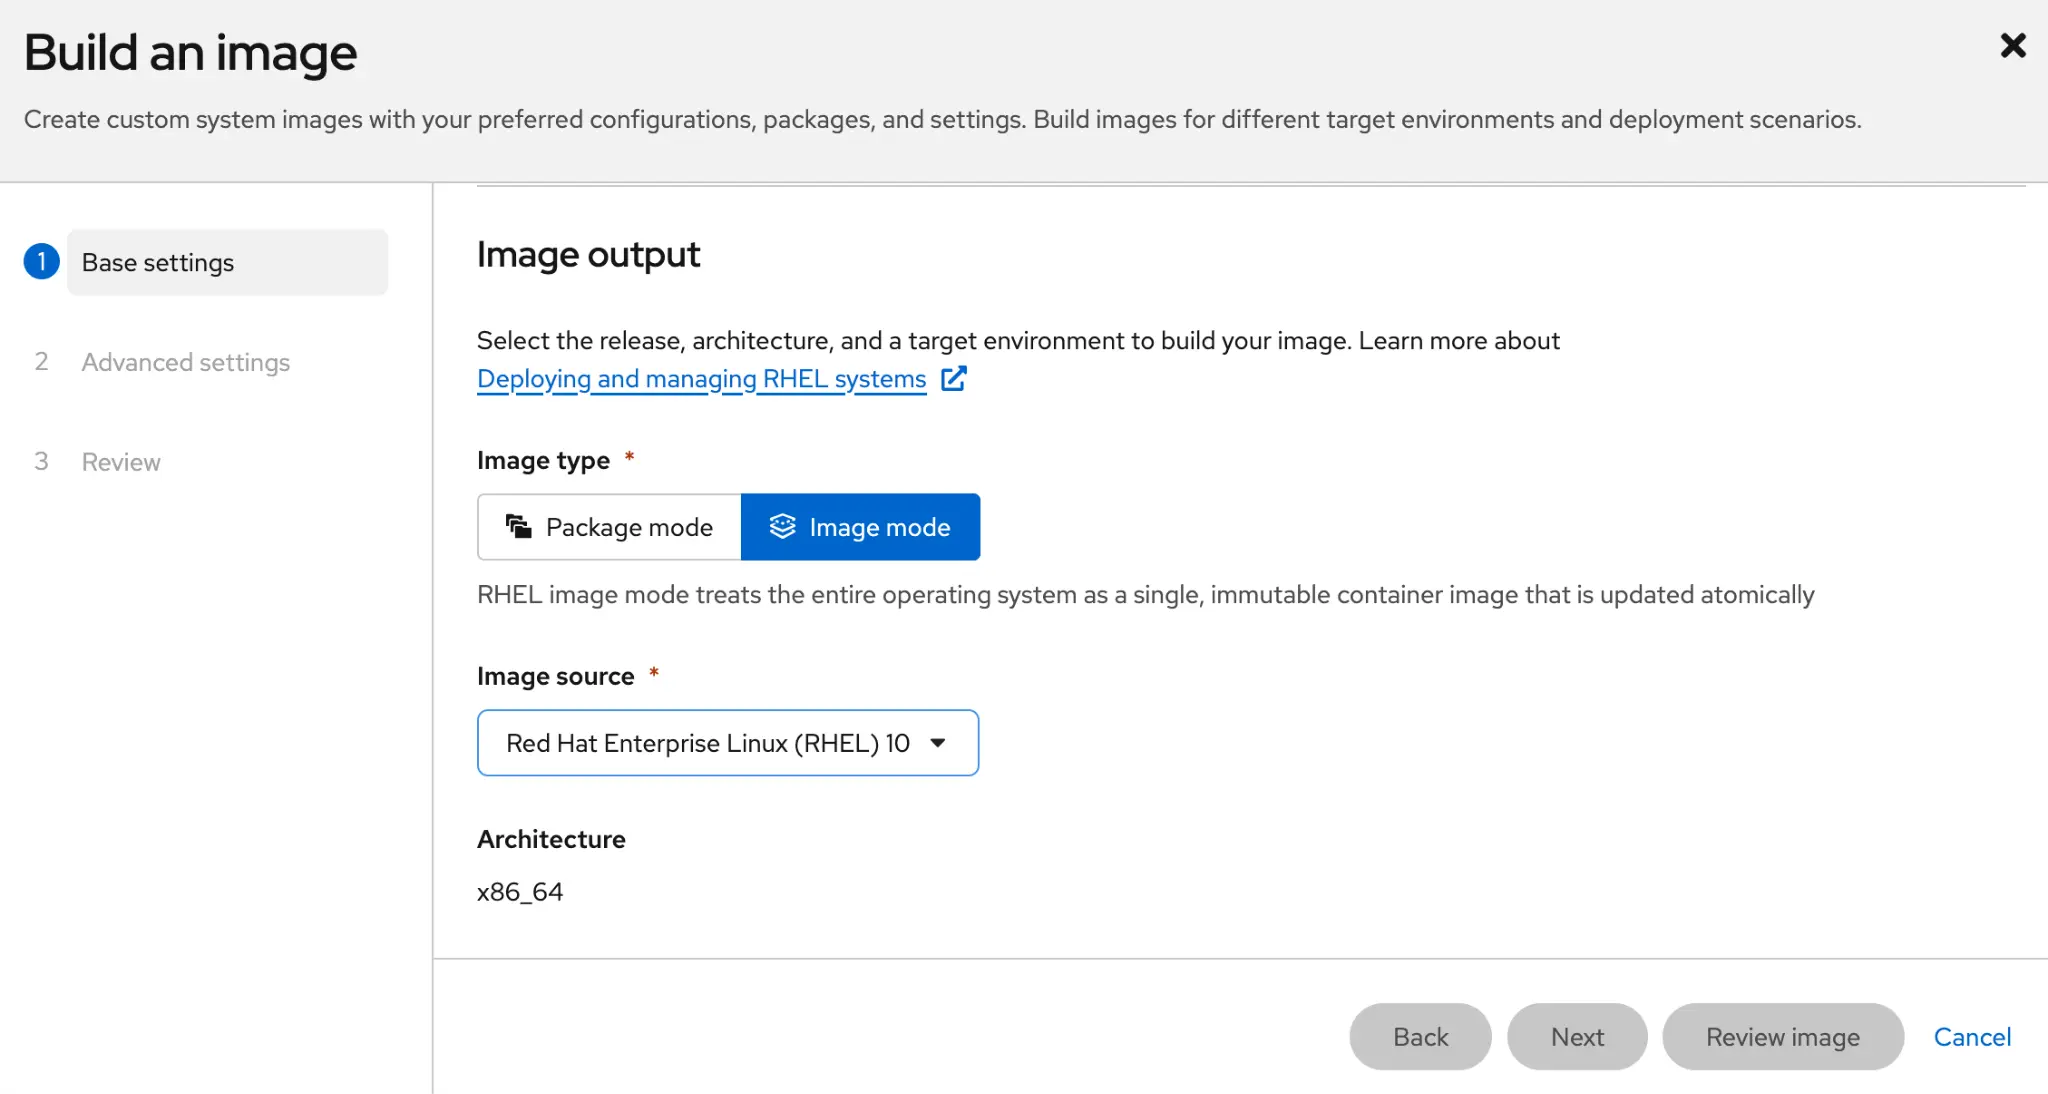Select Package mode image type
The image size is (2048, 1094).
tap(609, 527)
